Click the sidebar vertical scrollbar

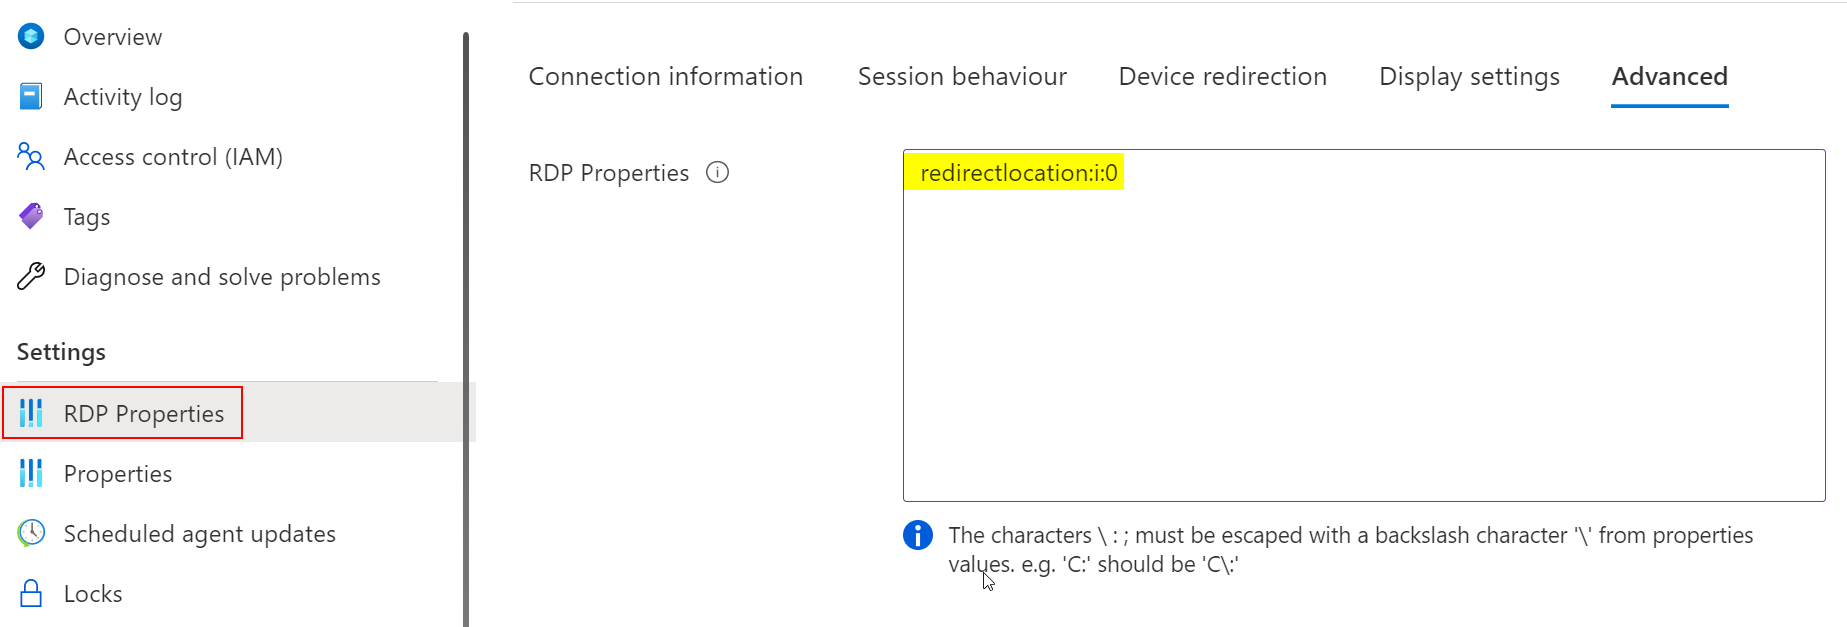[x=466, y=330]
